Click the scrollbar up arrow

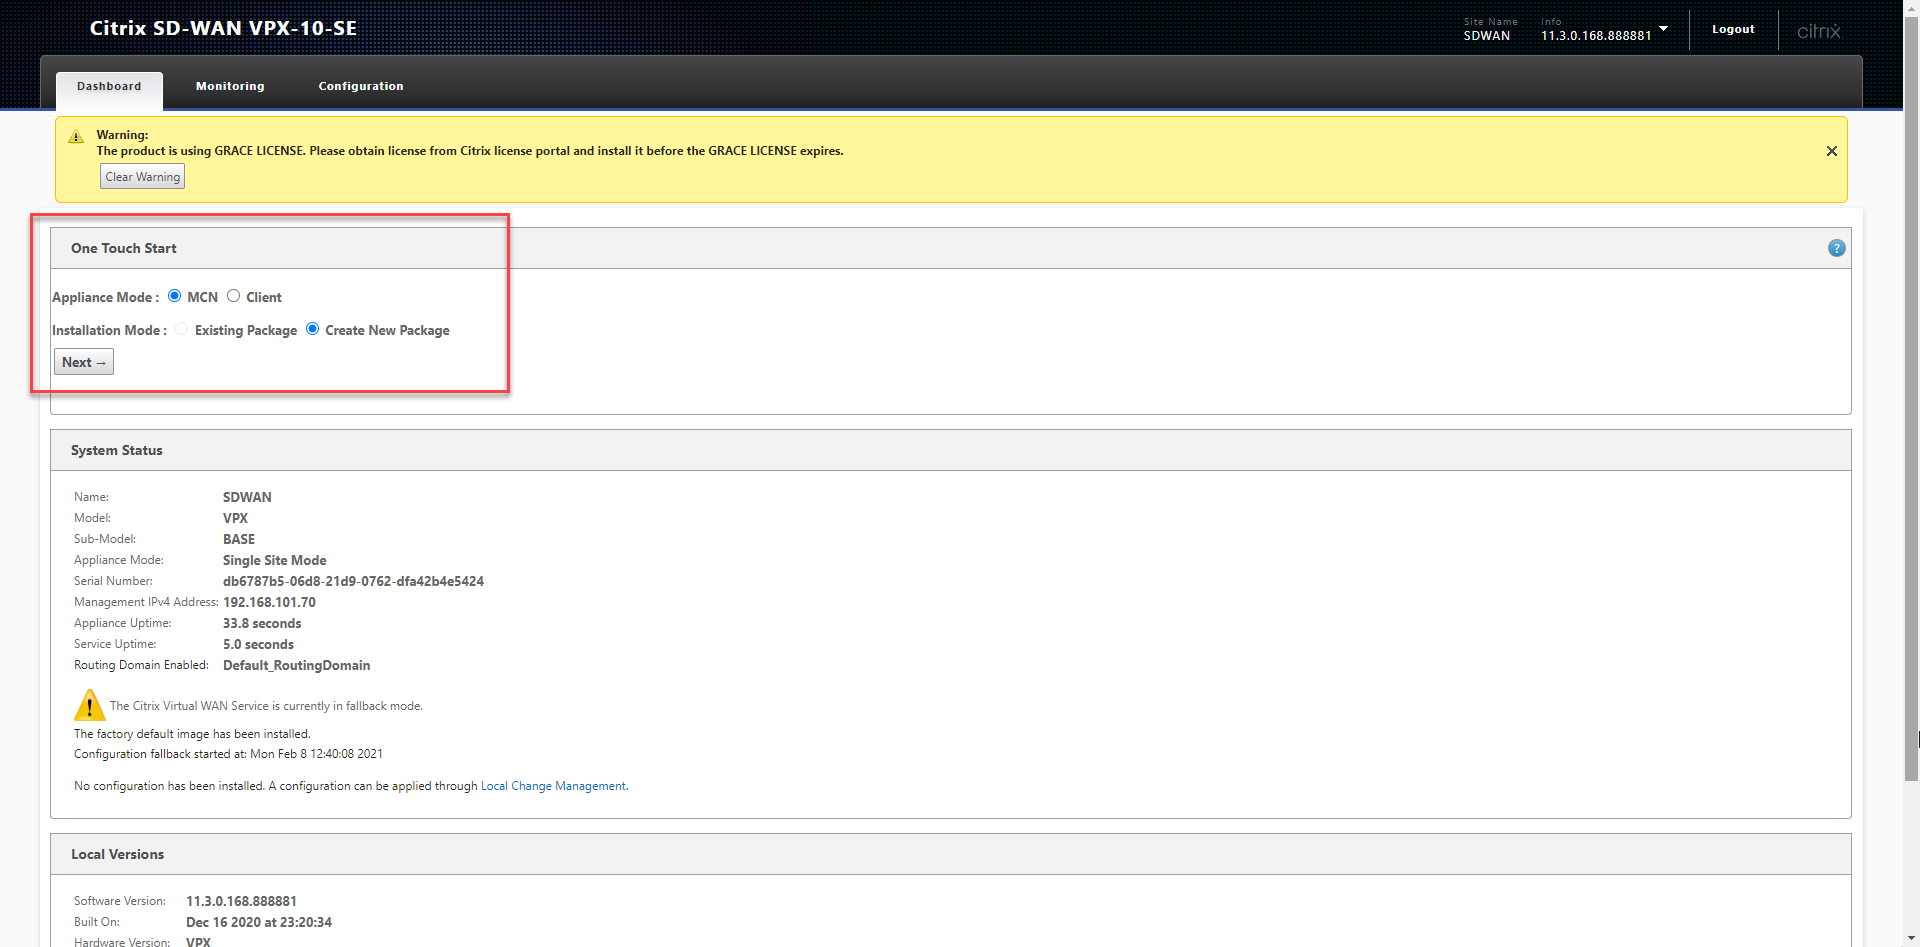1911,7
